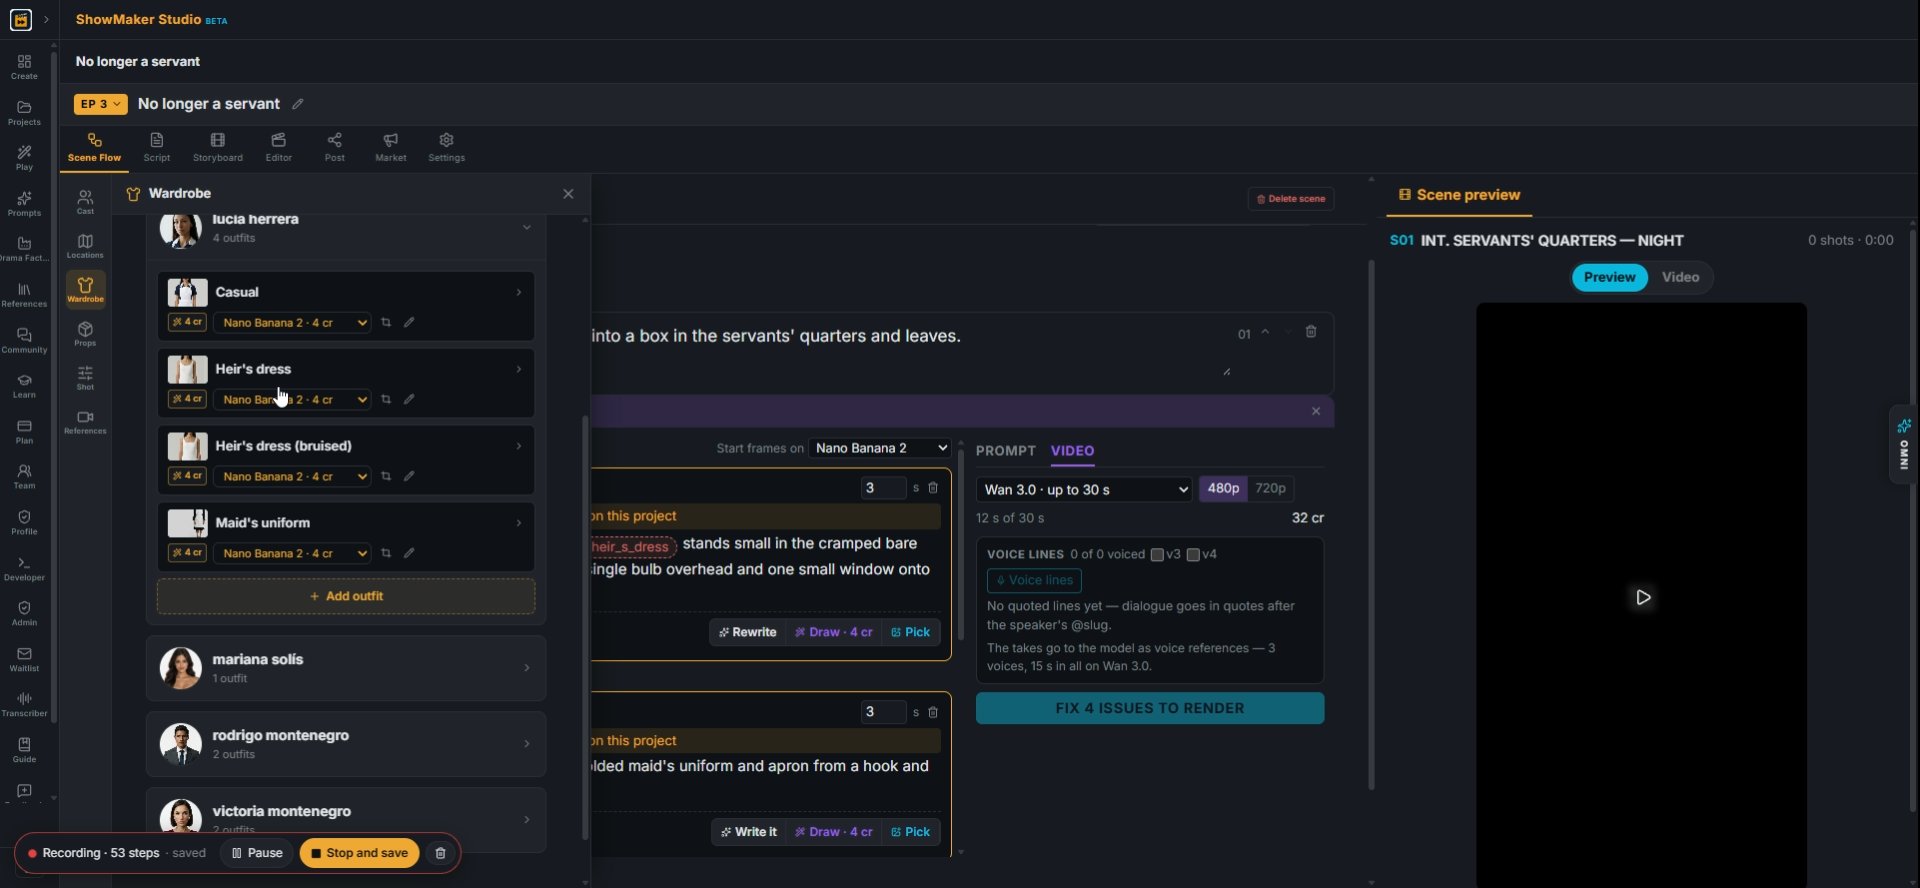Screen dimensions: 1920x888
Task: Collapse lucia herrera outfit list
Action: click(526, 228)
